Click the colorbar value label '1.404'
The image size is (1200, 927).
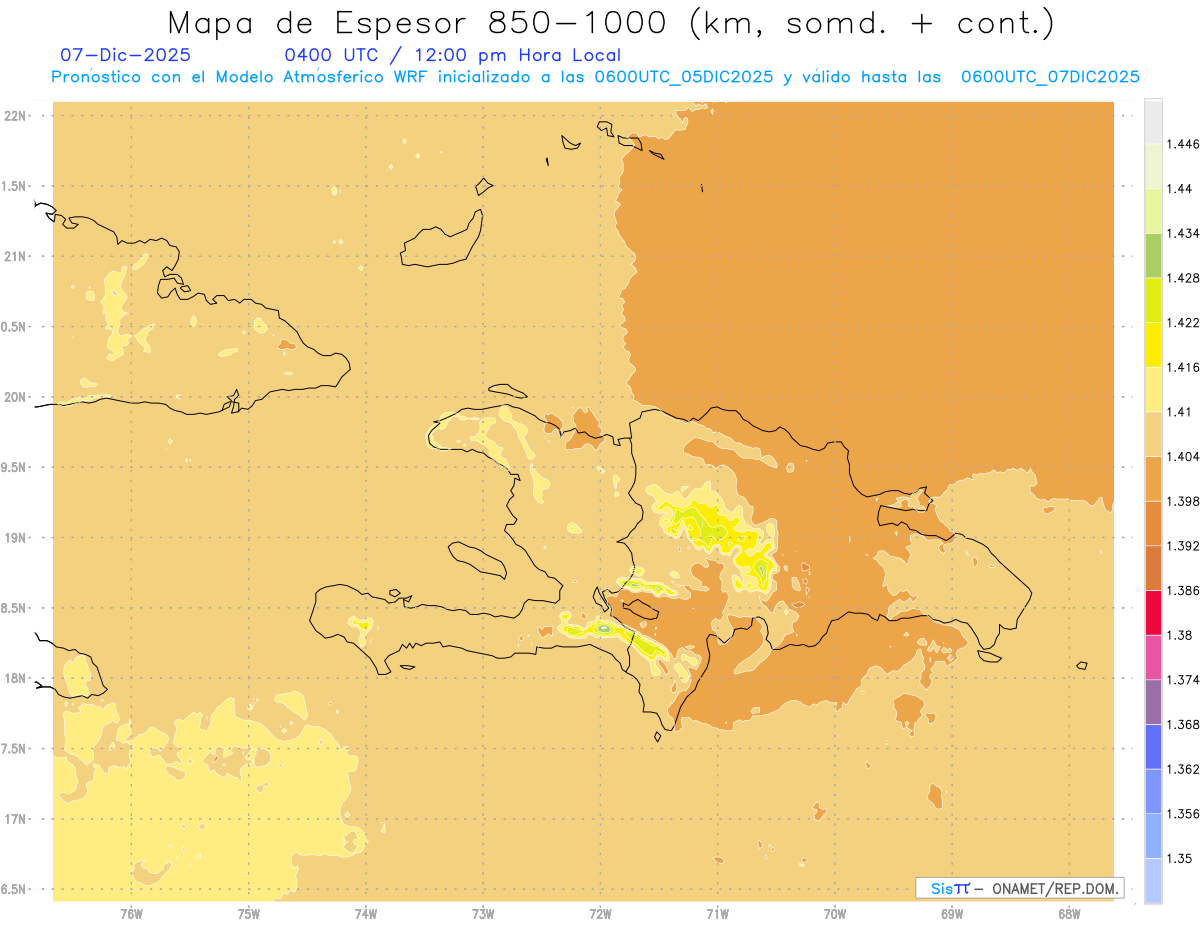pos(1184,456)
